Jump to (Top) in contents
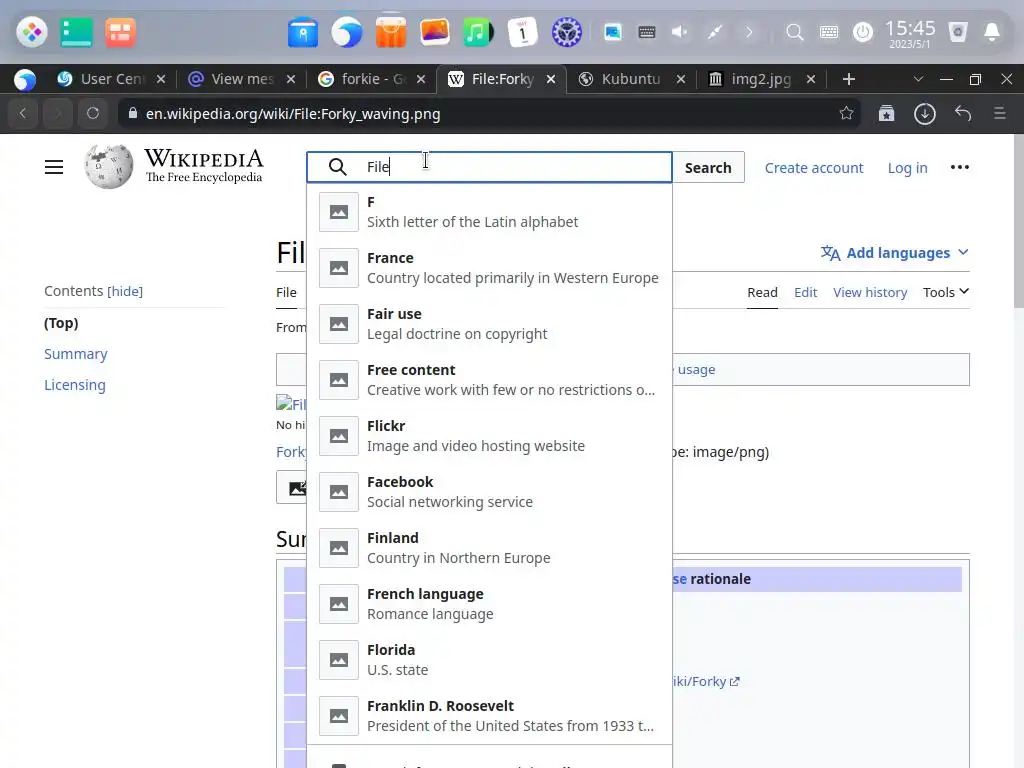Viewport: 1024px width, 768px height. click(61, 323)
